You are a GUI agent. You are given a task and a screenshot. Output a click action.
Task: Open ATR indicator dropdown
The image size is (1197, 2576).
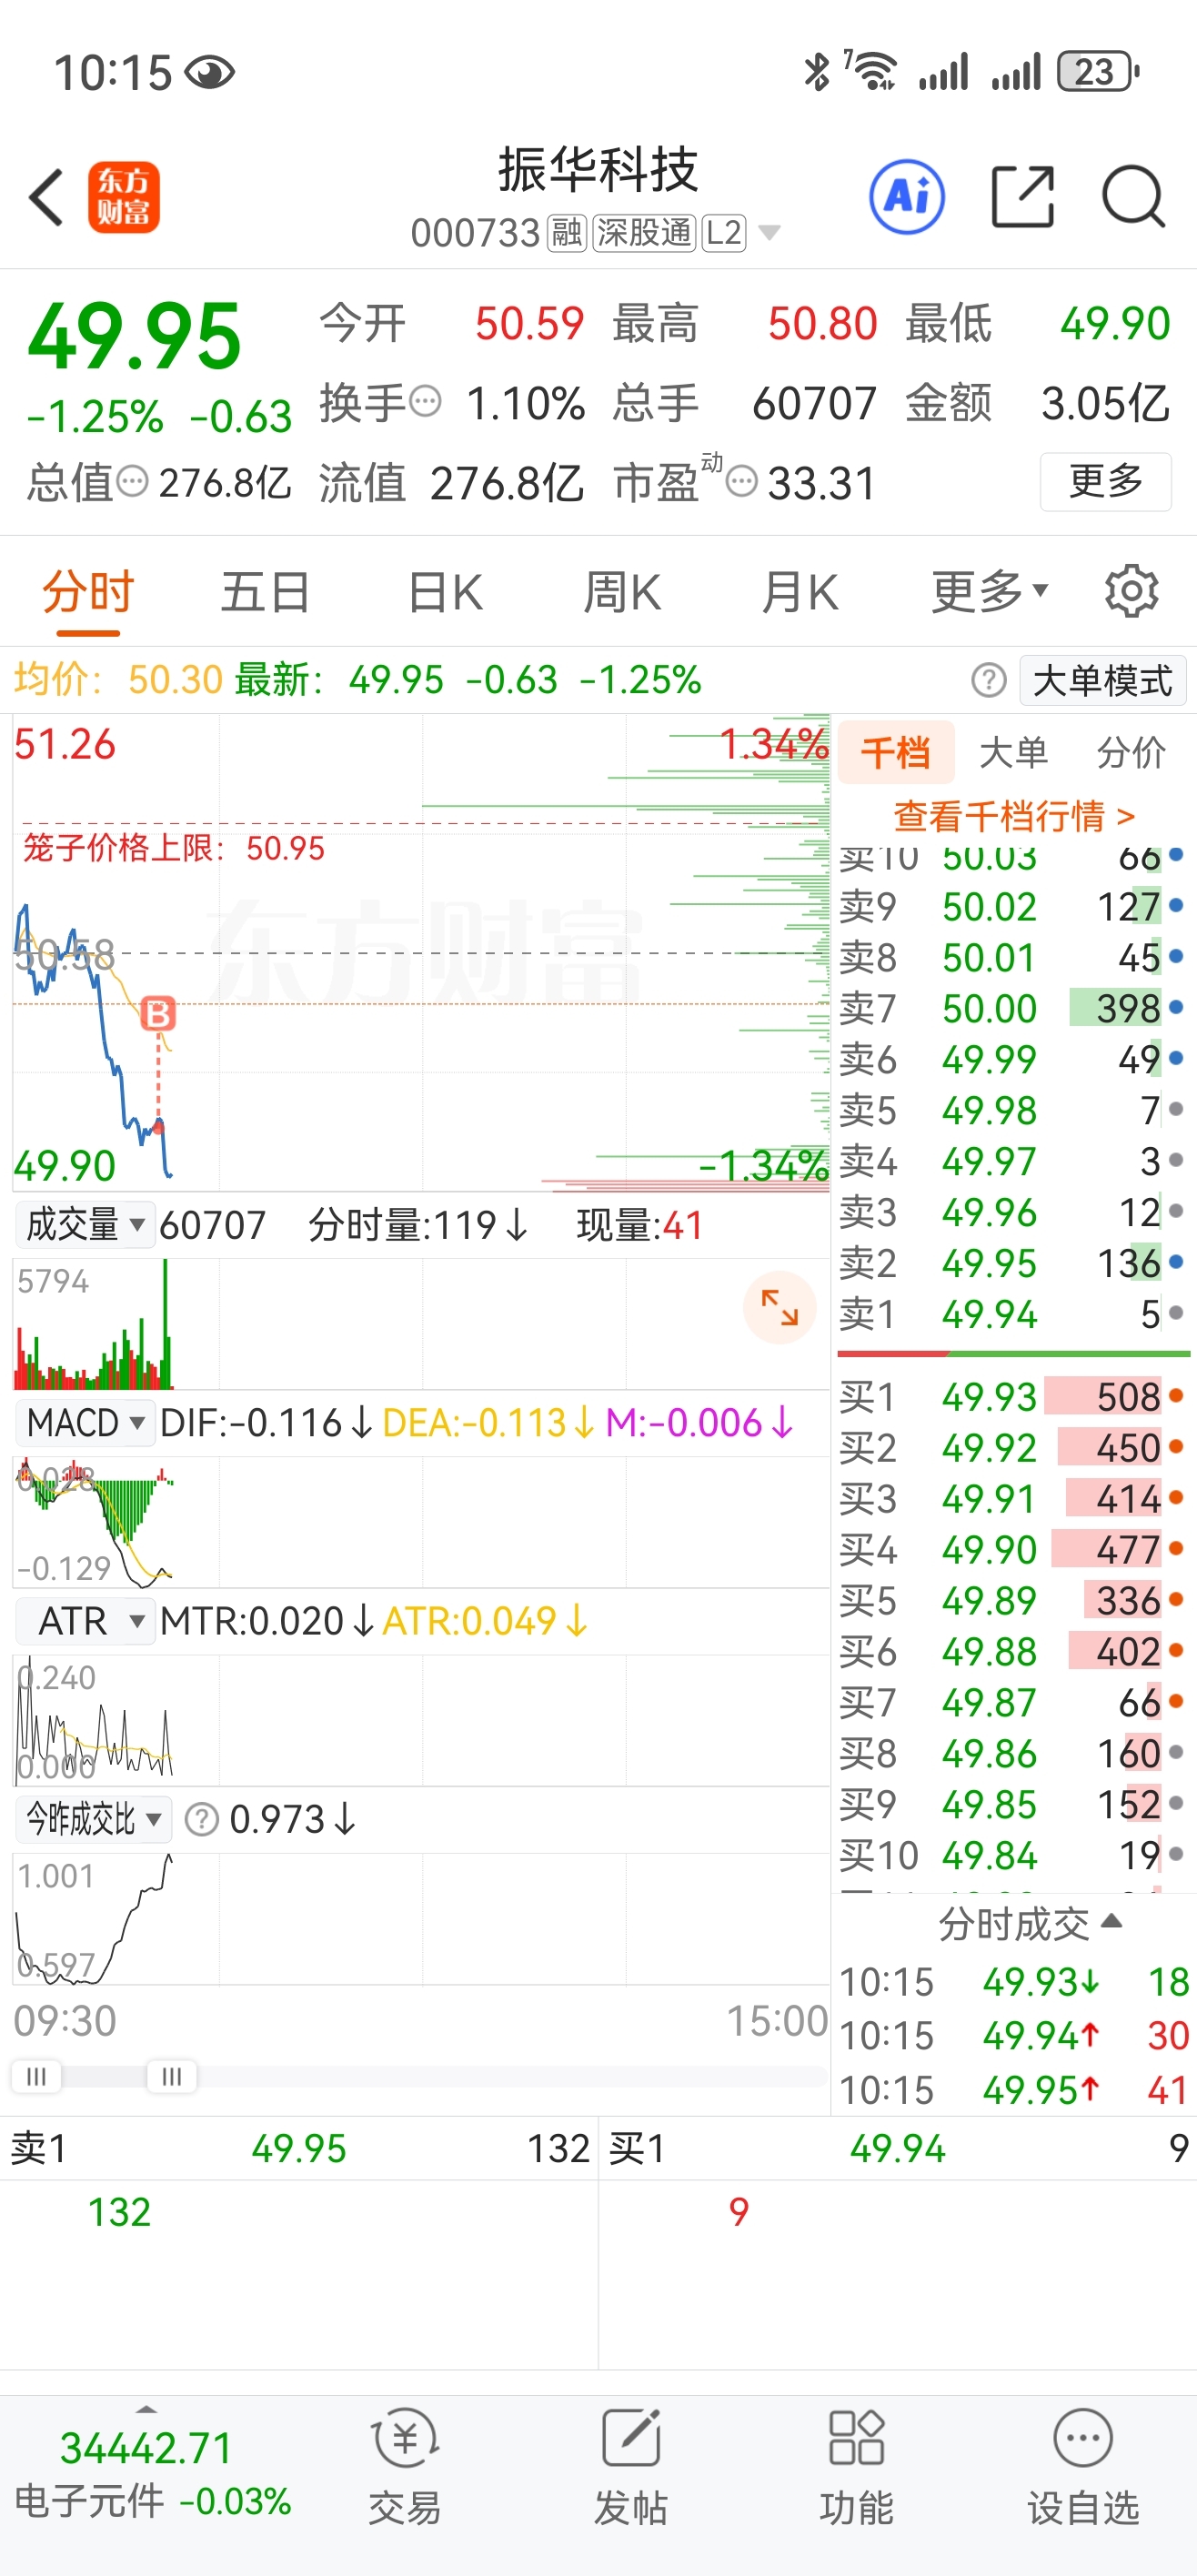pos(85,1620)
